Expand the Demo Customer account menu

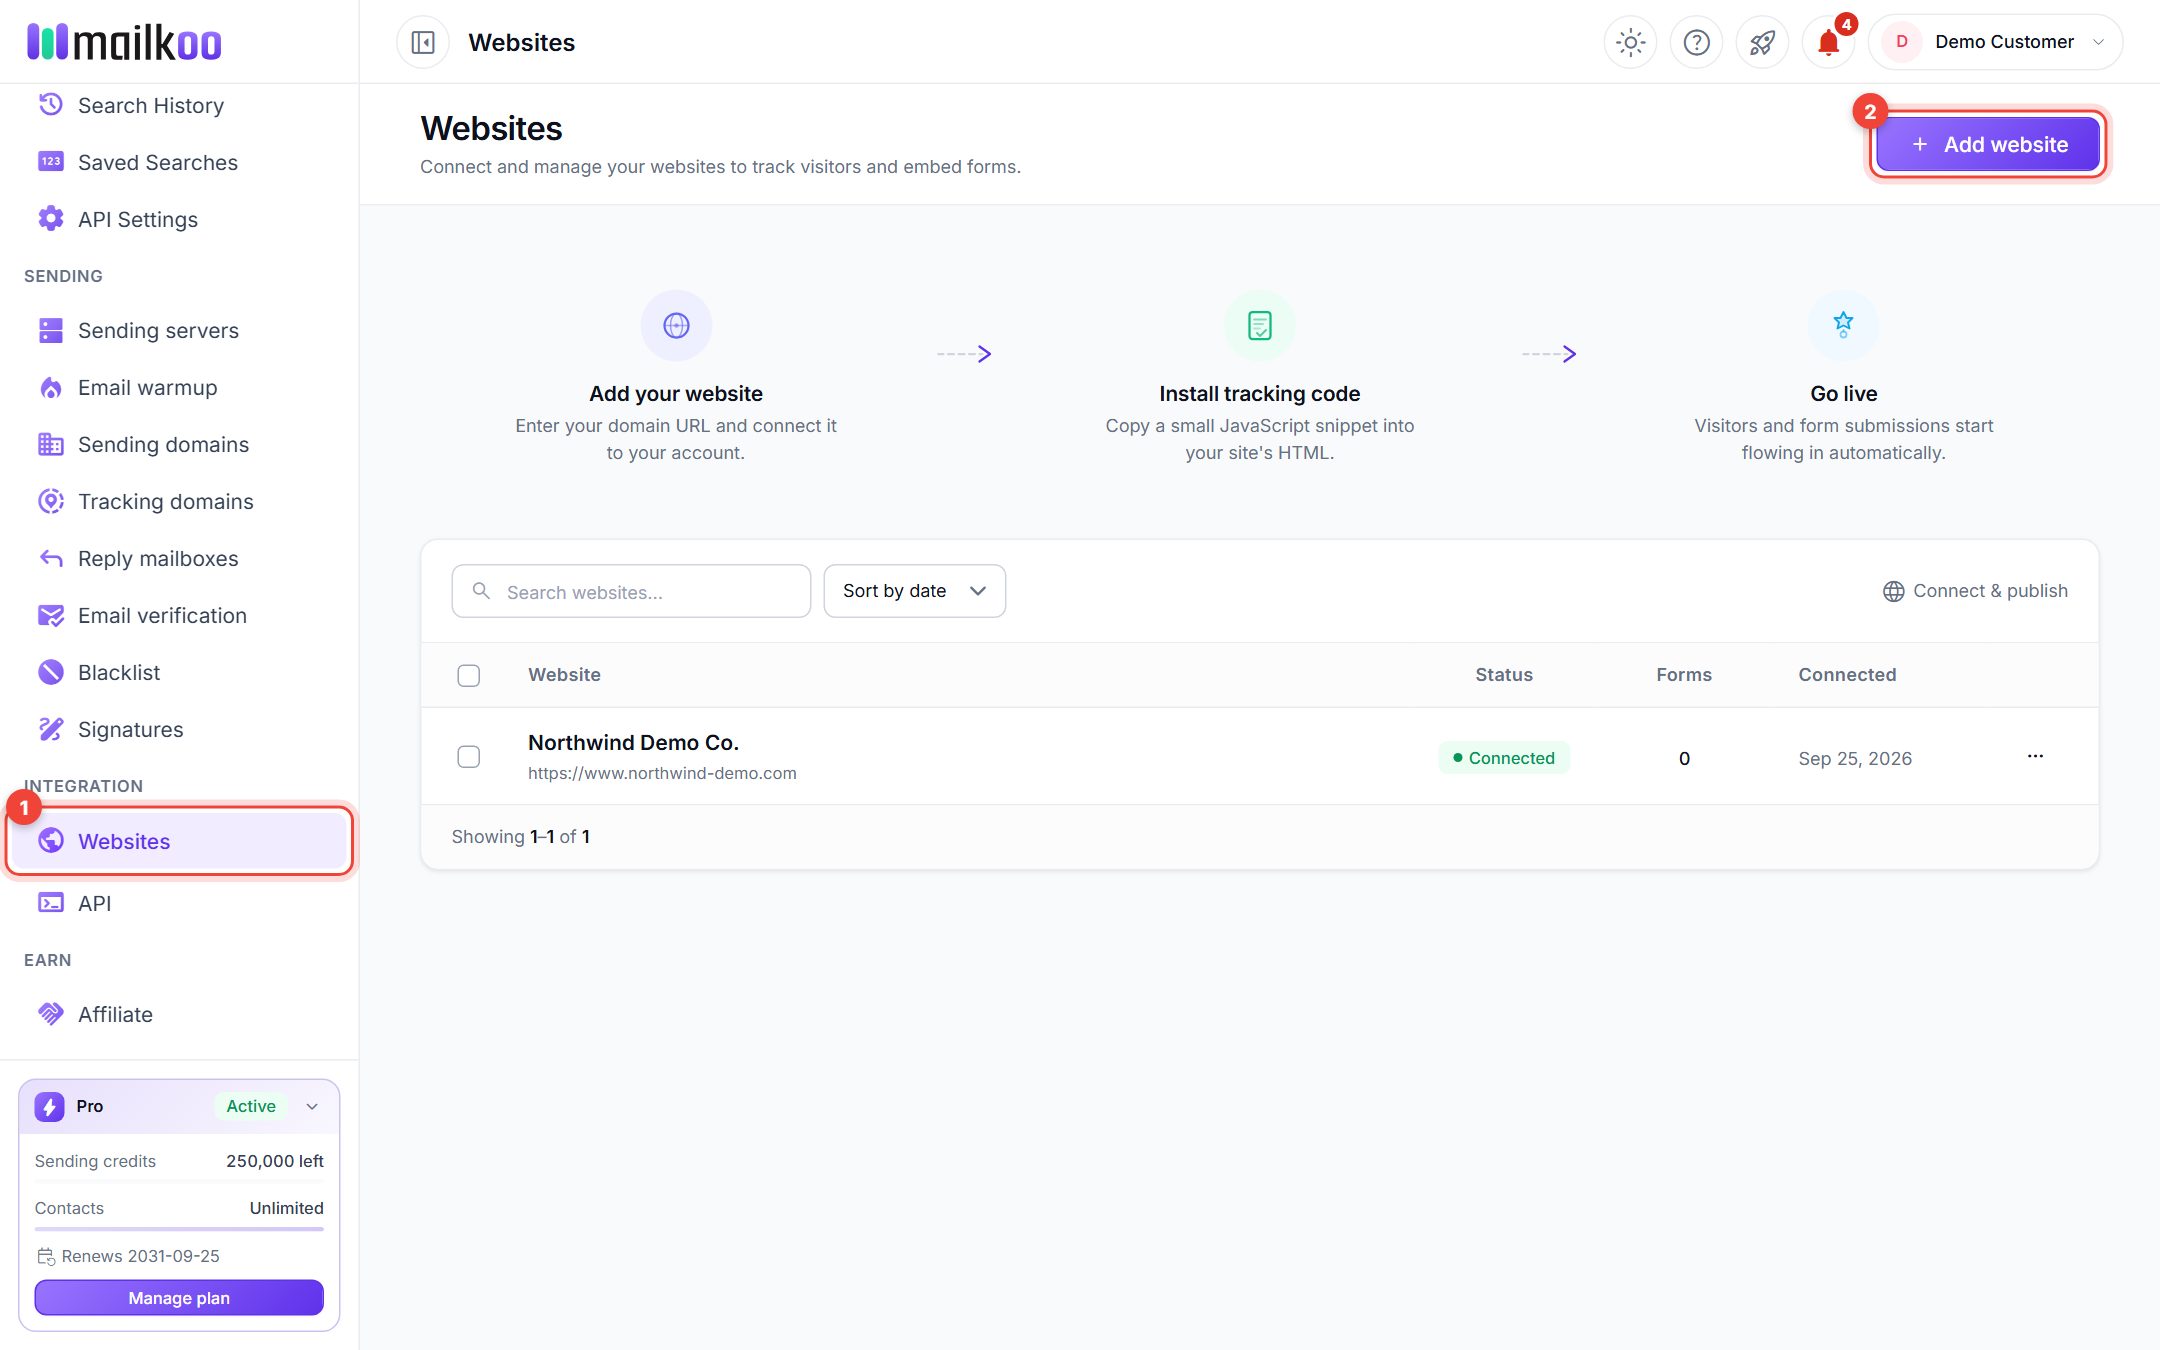click(1995, 42)
